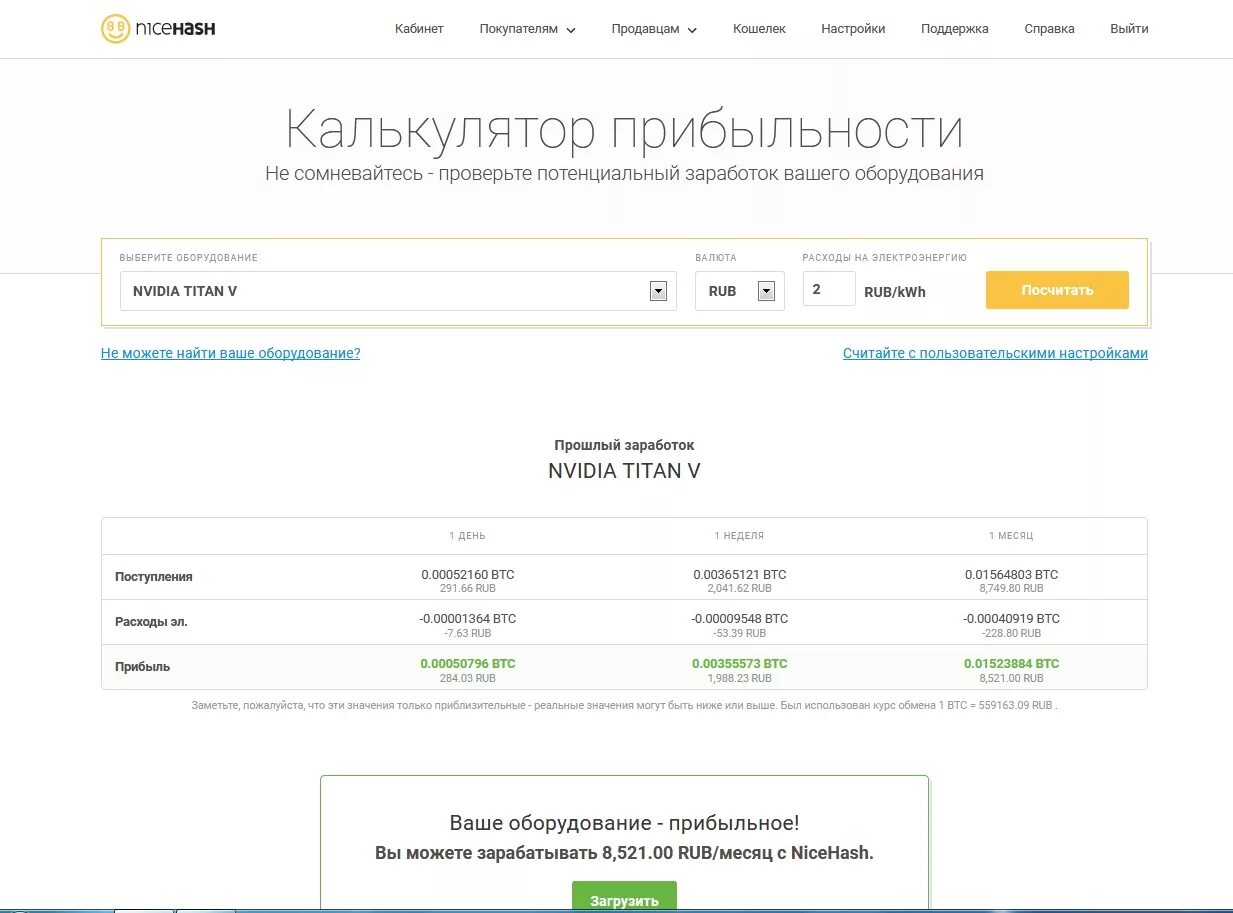Click the Прибыль row label
The image size is (1233, 913).
142,667
